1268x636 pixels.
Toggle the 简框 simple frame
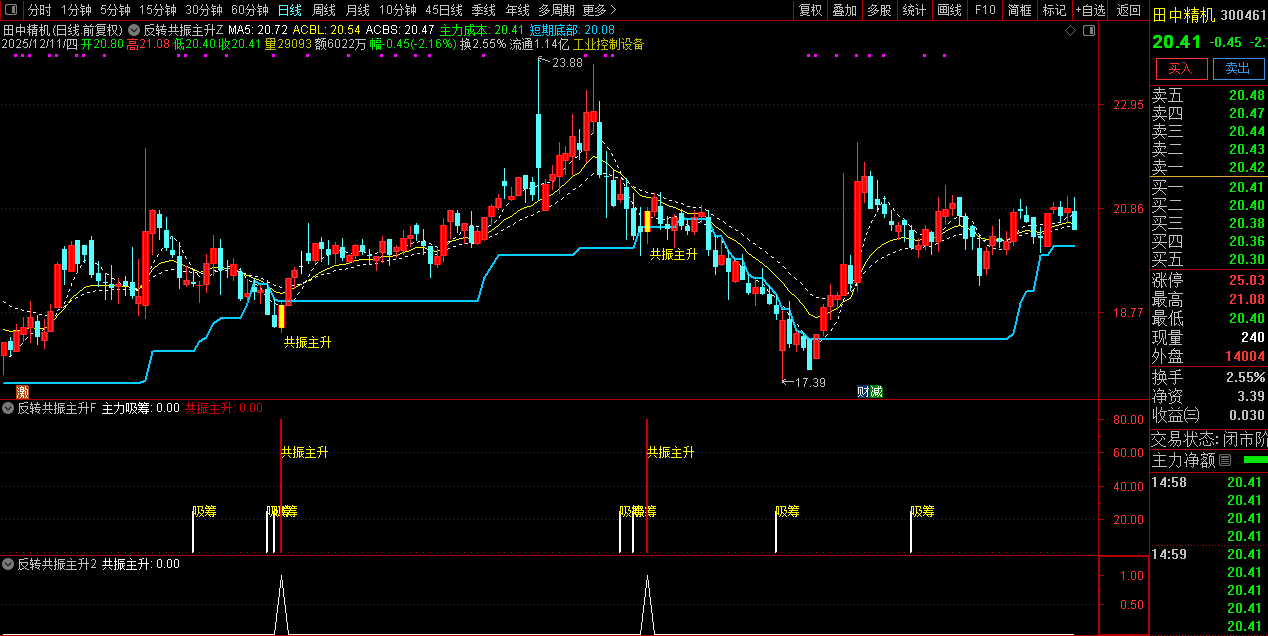point(1020,10)
